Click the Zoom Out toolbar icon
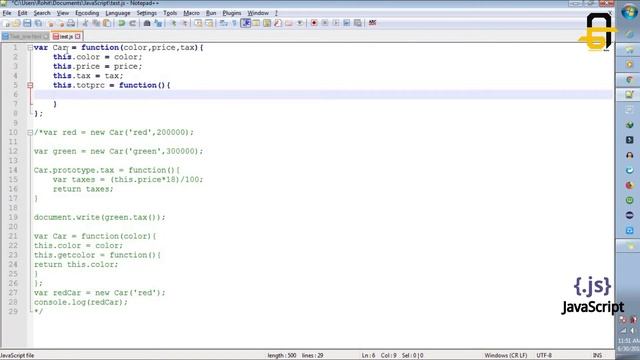The height and width of the screenshot is (360, 640). click(x=185, y=23)
